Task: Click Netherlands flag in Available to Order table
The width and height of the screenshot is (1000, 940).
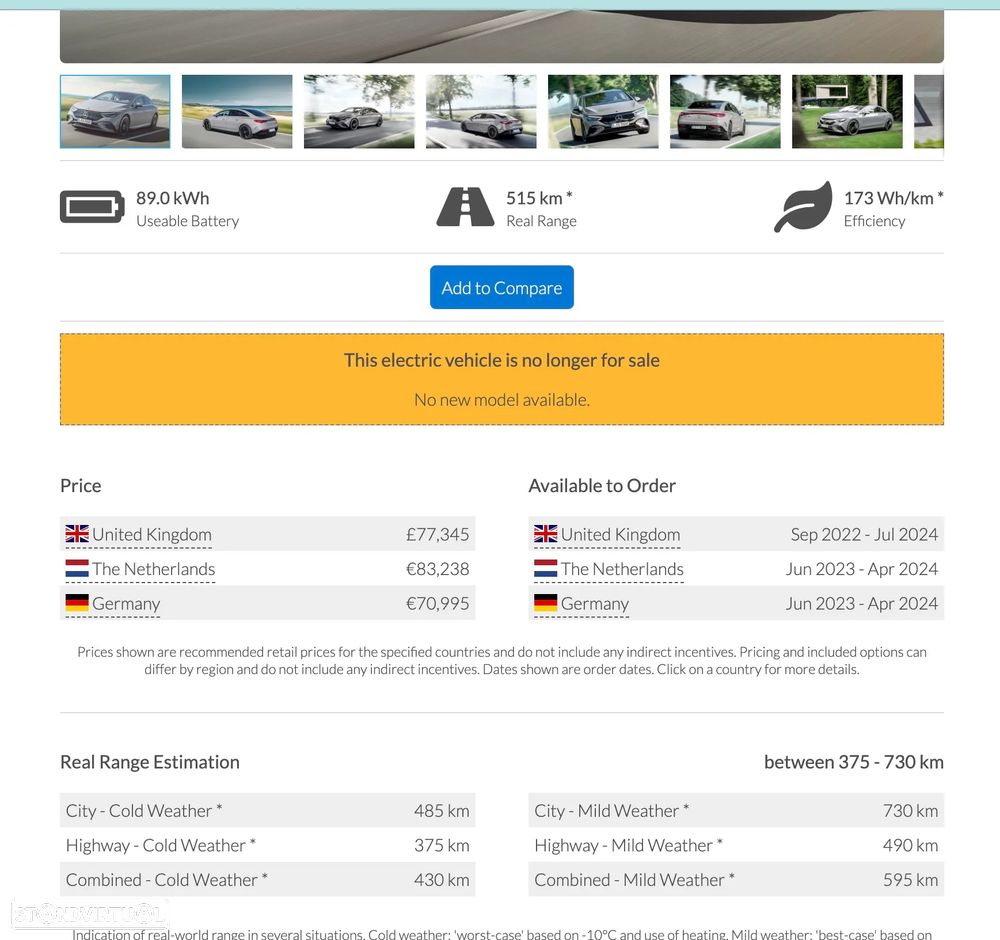Action: point(546,568)
